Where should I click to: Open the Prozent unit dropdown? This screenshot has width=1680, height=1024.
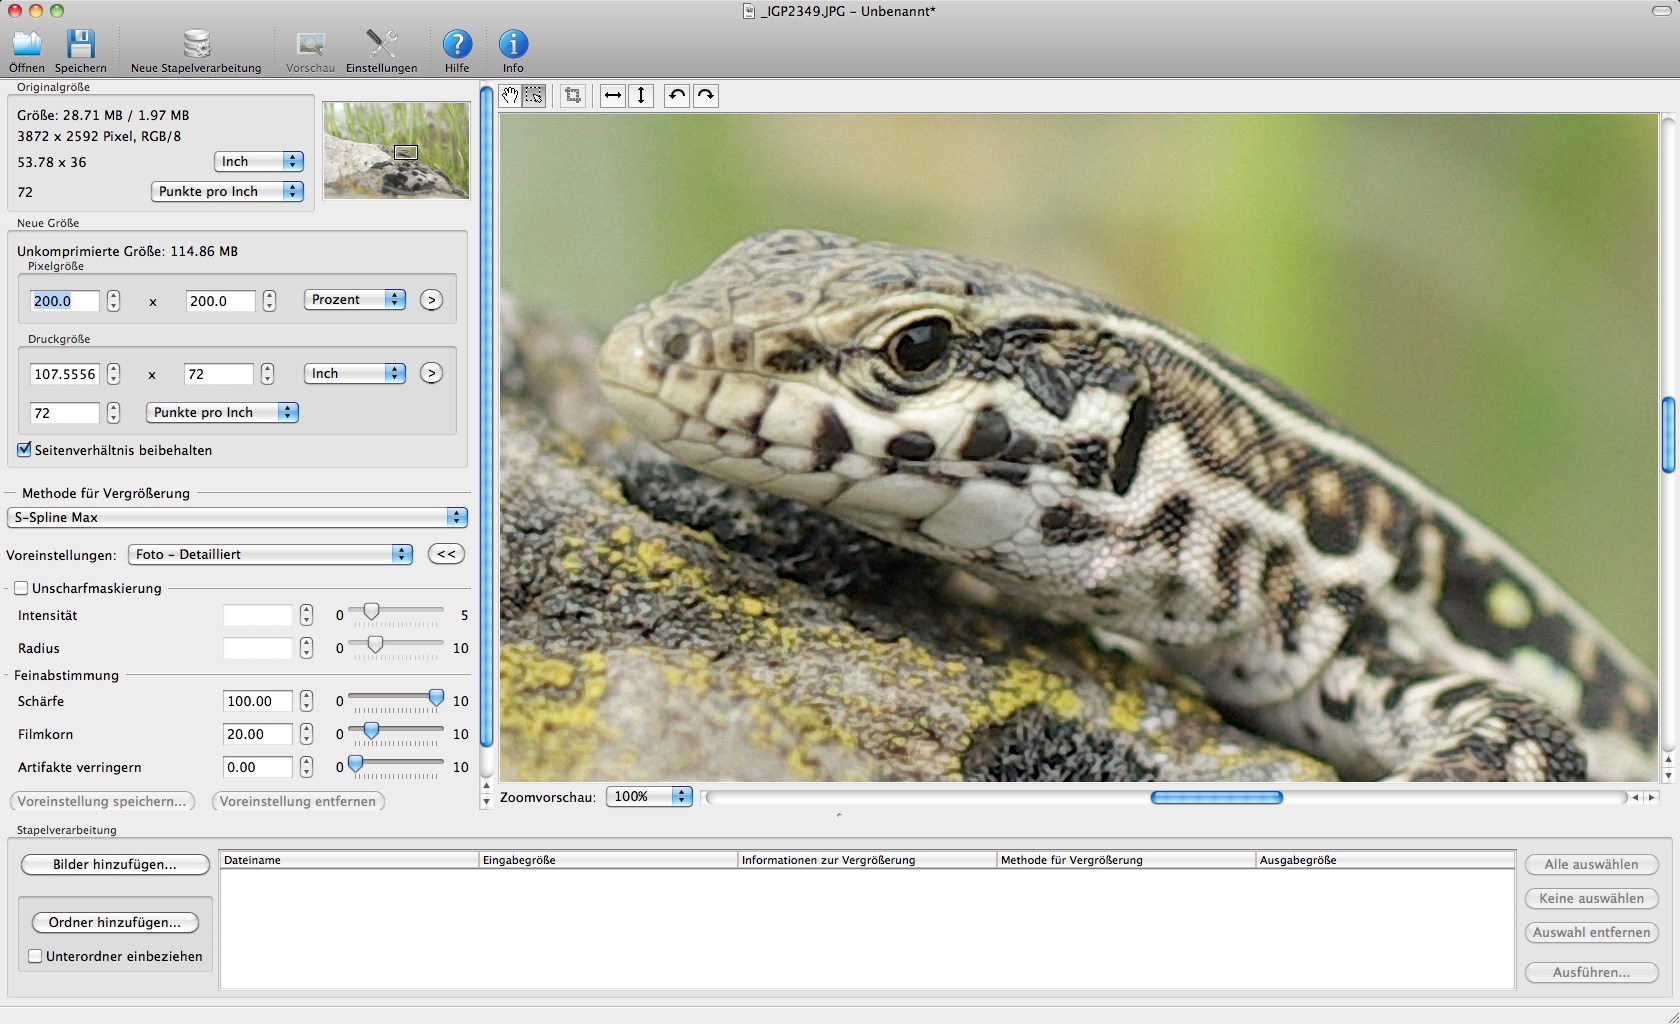click(x=352, y=299)
